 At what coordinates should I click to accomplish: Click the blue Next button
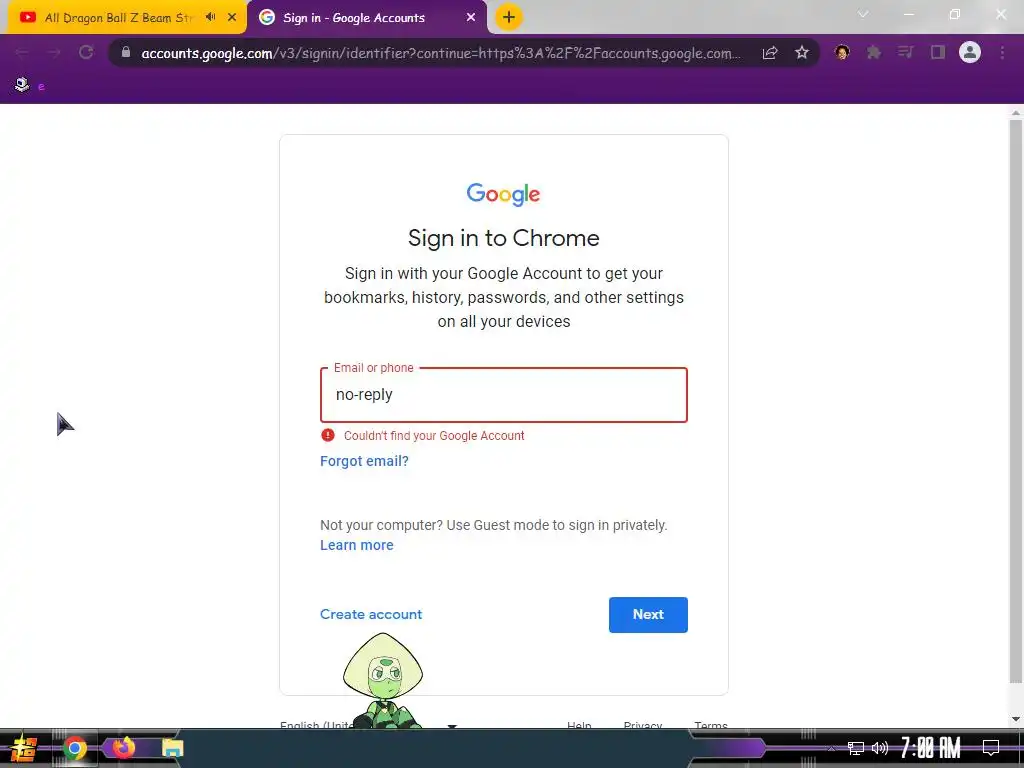click(x=648, y=615)
